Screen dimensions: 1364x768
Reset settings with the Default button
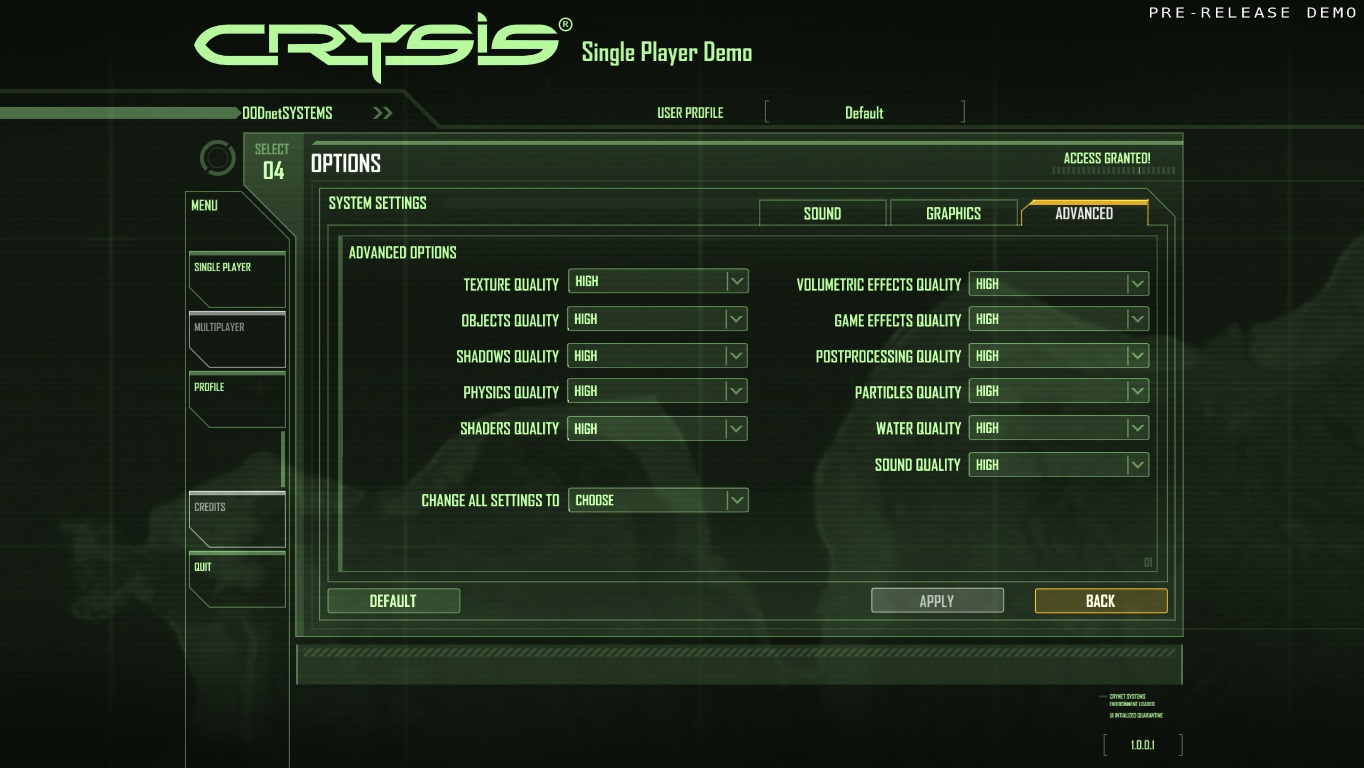393,601
